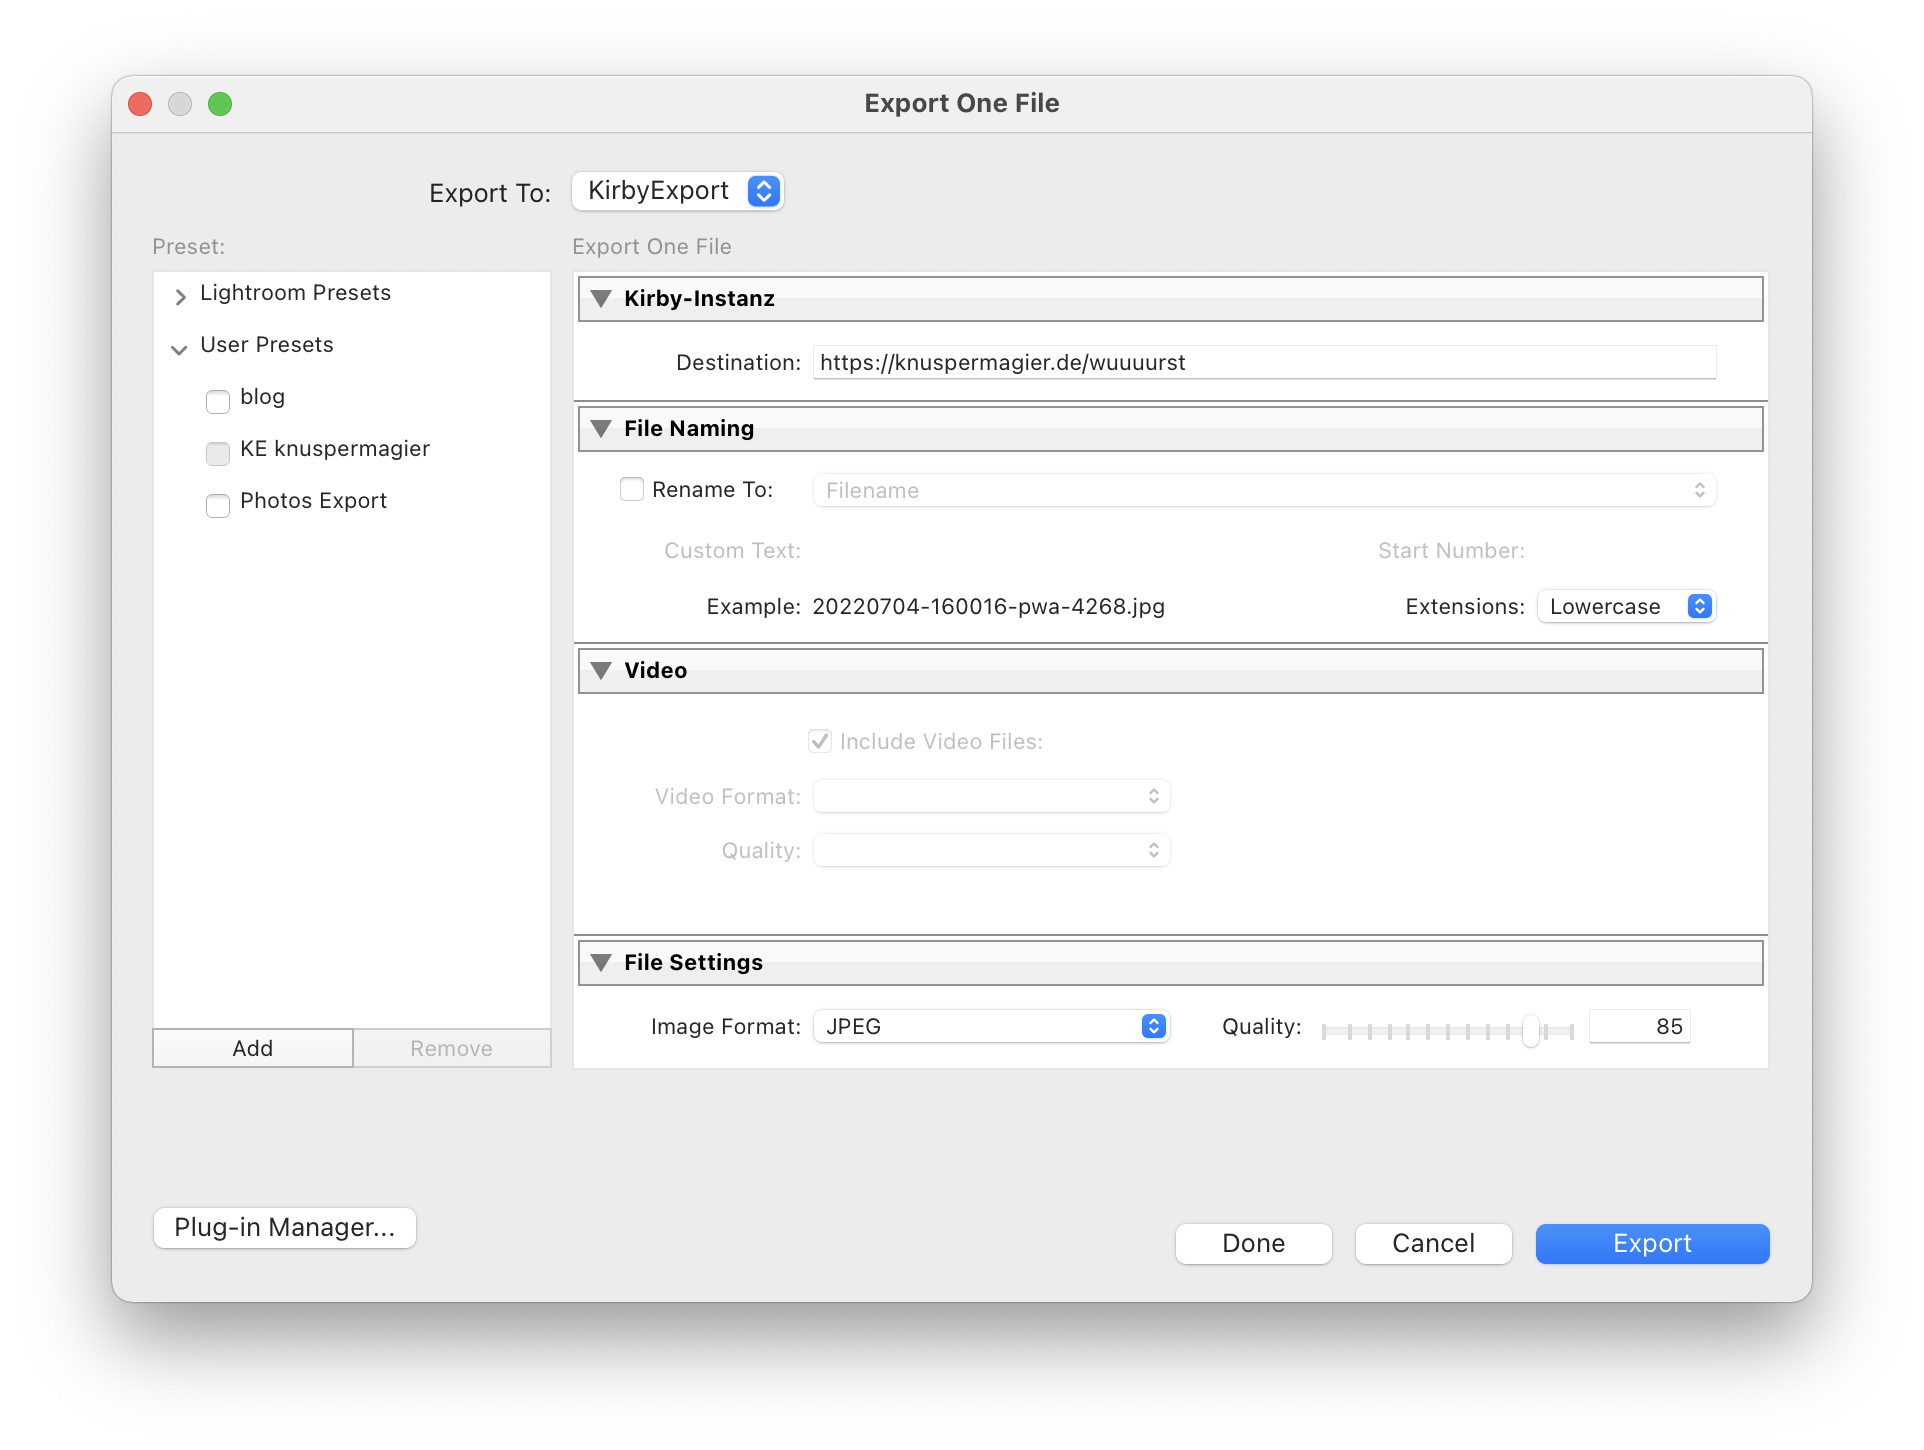Check the Photos Export preset checkbox
The image size is (1924, 1450).
(218, 505)
